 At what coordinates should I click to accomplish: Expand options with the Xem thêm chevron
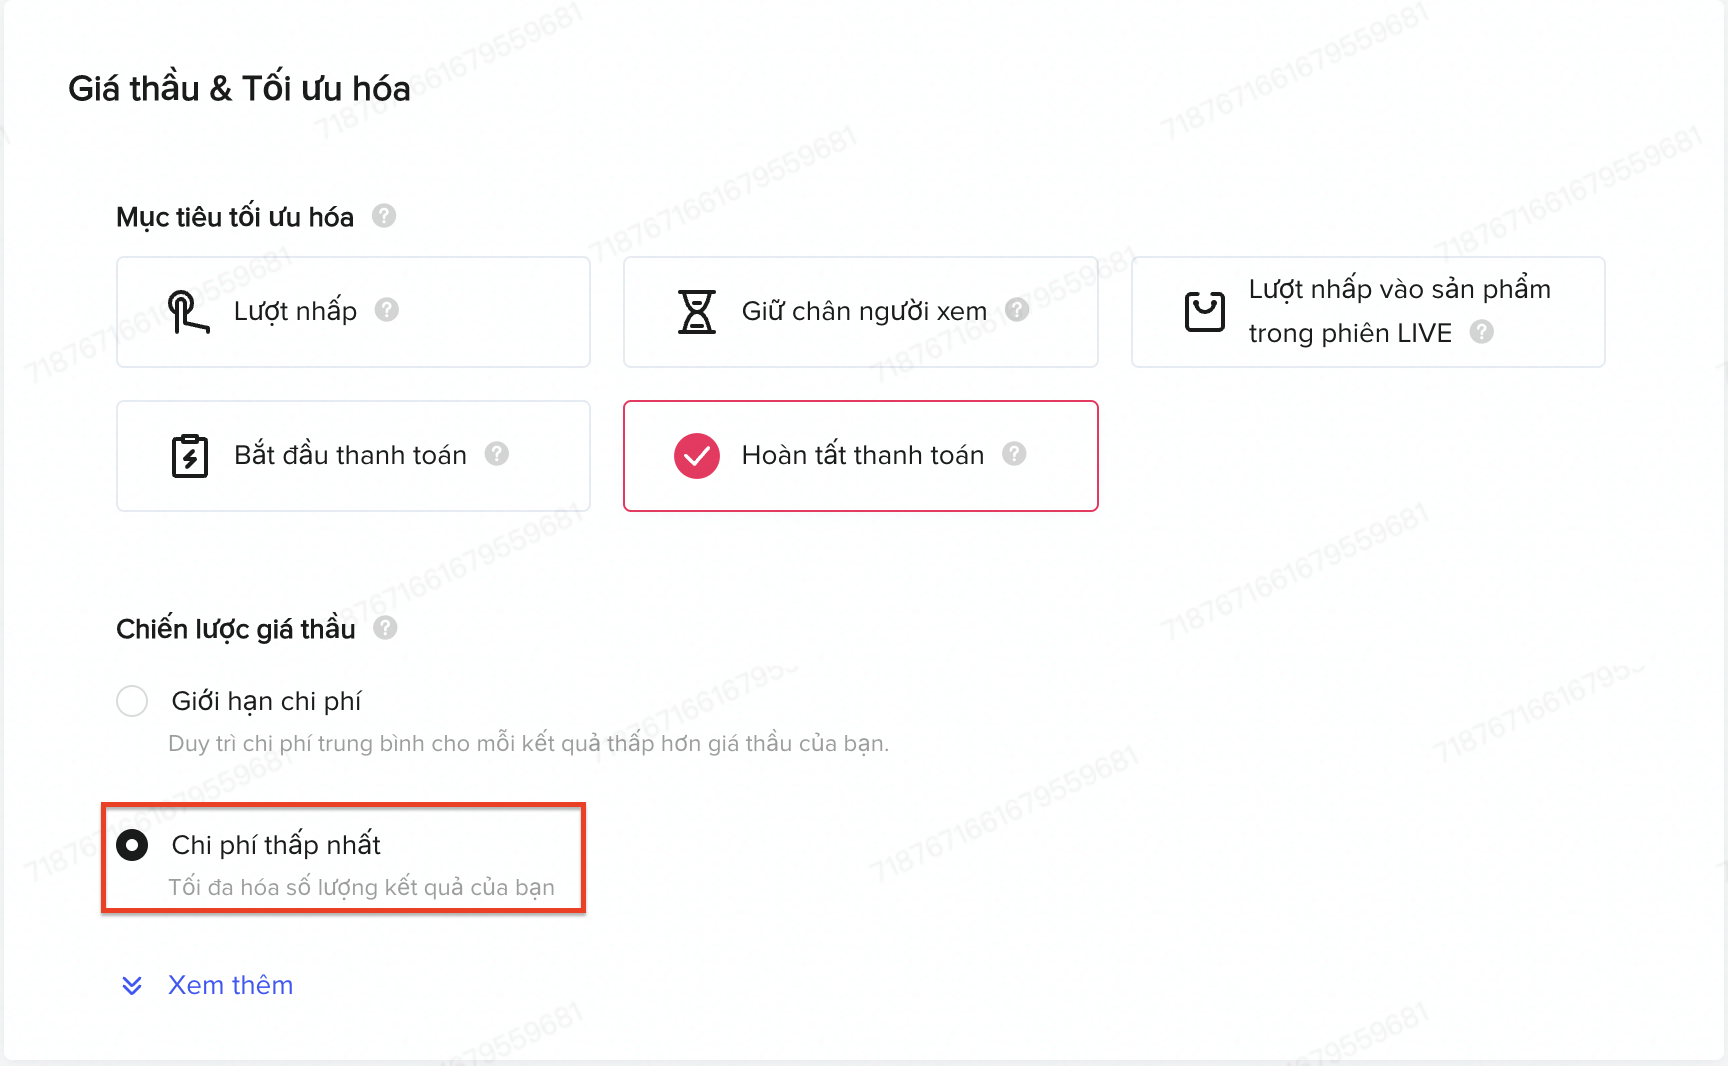click(x=132, y=986)
